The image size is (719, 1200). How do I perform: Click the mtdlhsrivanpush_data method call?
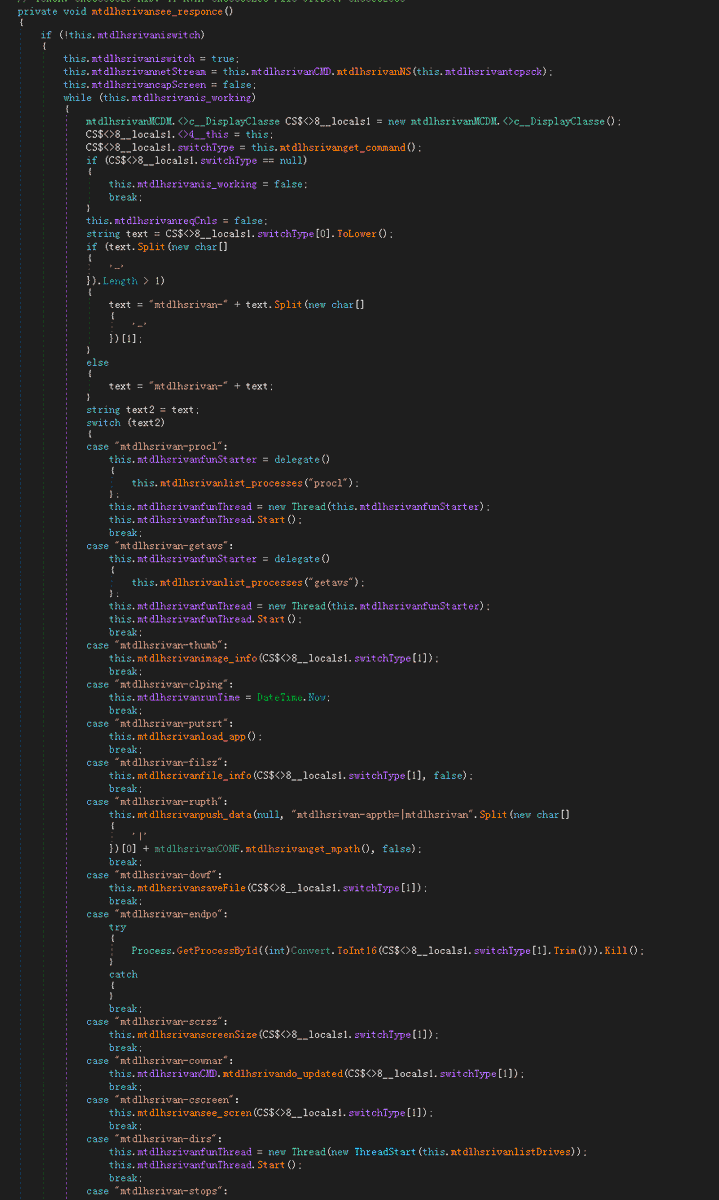[193, 815]
